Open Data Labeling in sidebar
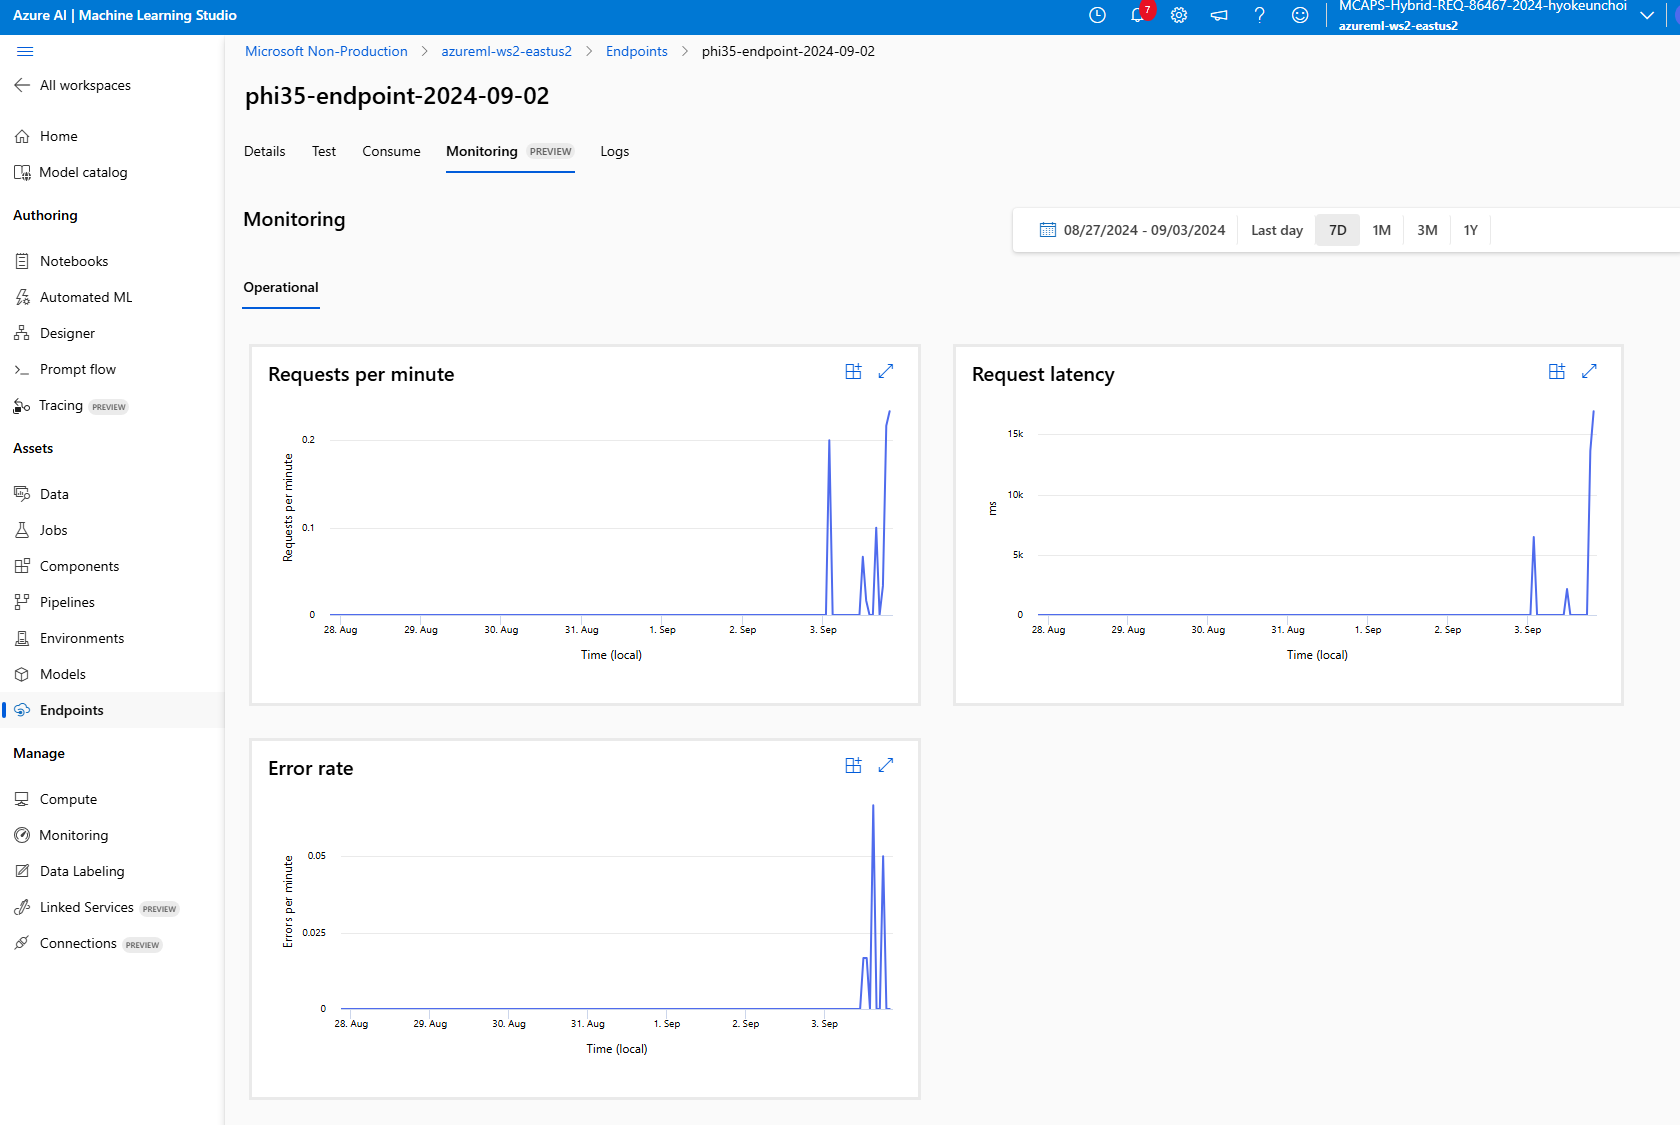 coord(69,871)
